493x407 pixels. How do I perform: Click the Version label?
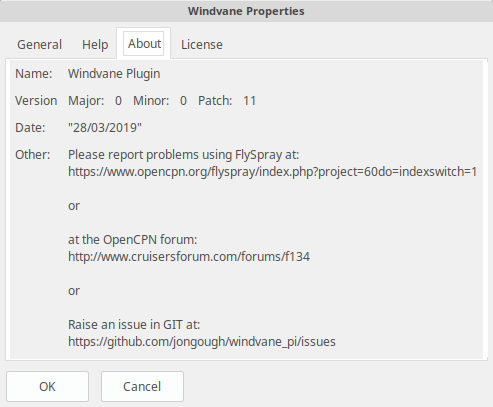click(x=36, y=101)
